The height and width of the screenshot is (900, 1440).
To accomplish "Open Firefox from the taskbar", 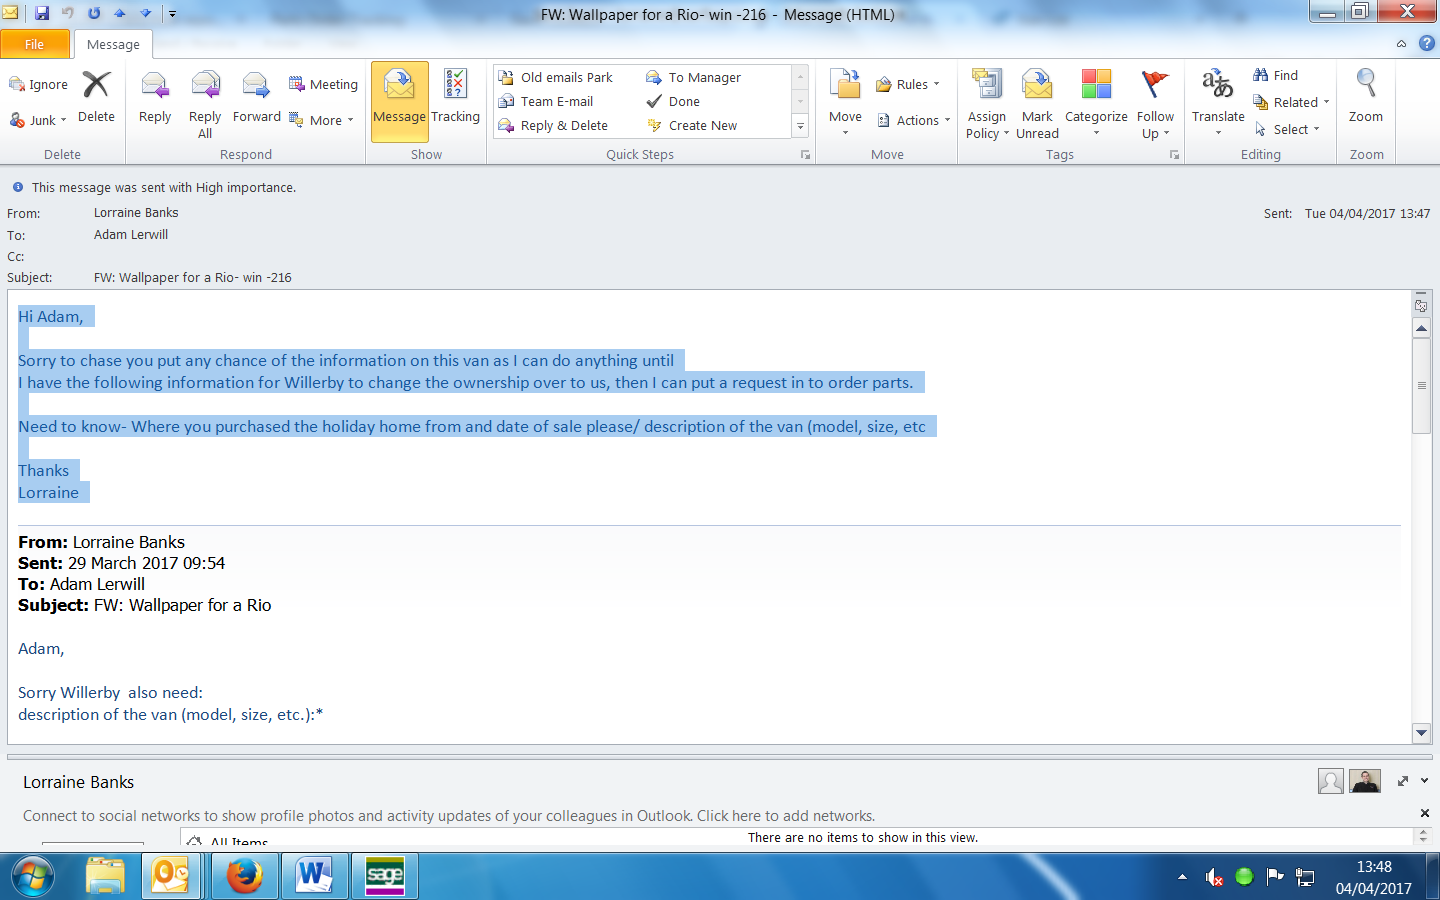I will coord(244,876).
